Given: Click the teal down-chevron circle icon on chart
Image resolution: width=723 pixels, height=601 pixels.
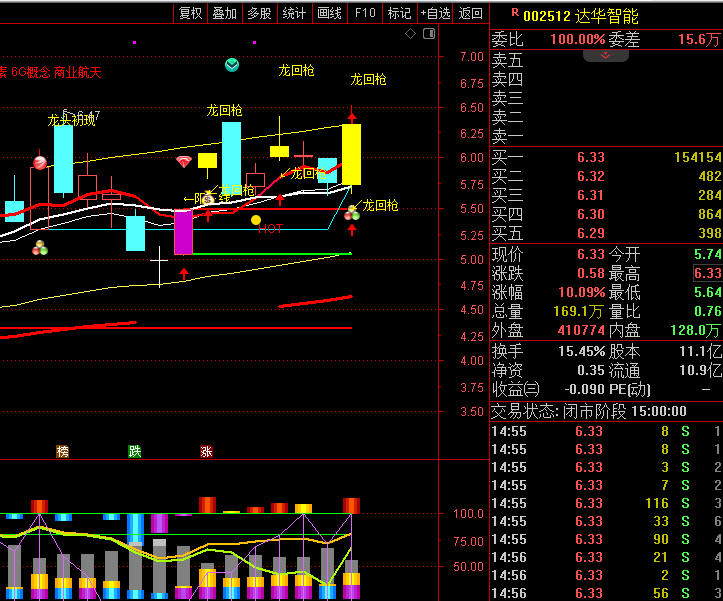Looking at the screenshot, I should coord(232,65).
